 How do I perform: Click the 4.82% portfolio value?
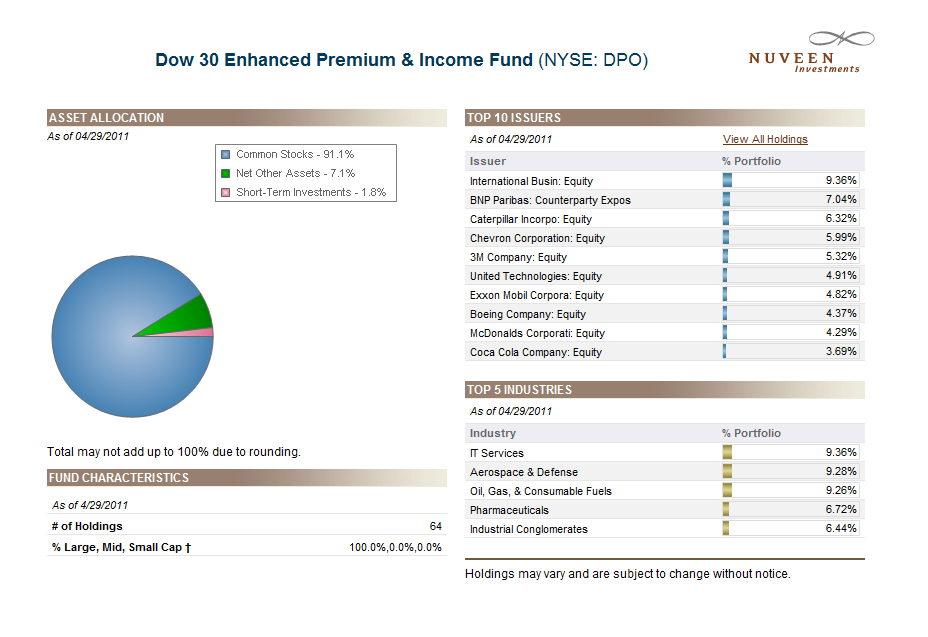click(841, 294)
